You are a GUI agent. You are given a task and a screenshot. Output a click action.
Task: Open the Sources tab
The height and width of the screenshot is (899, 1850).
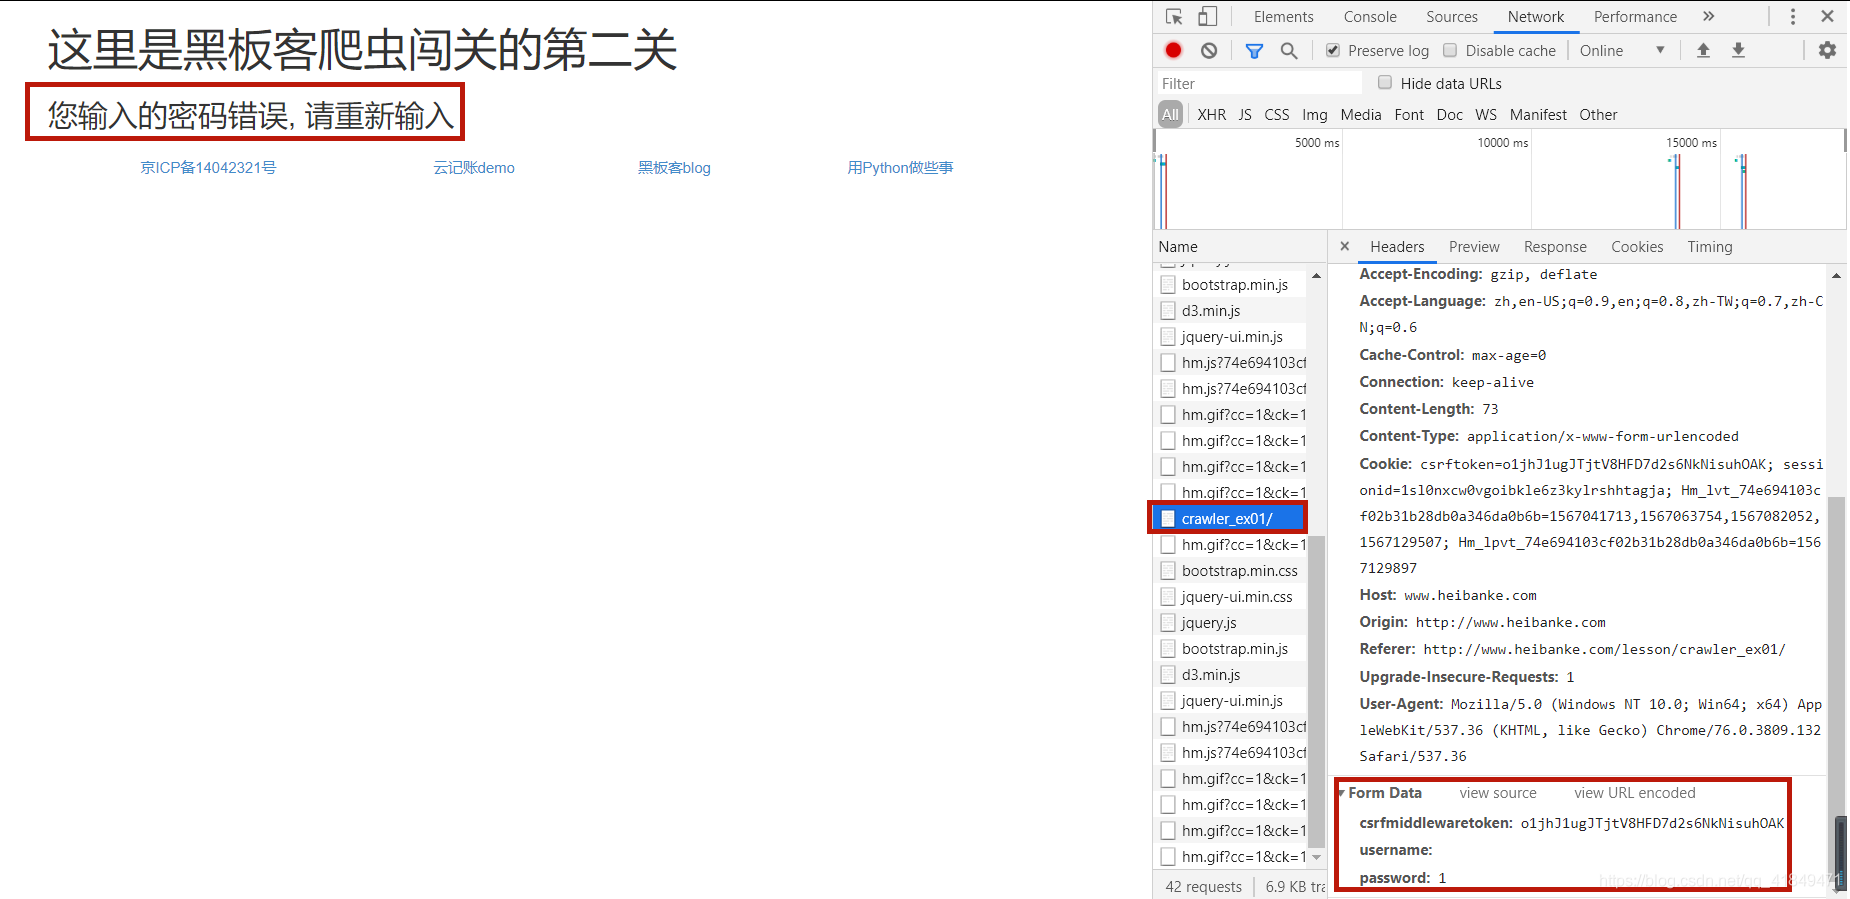coord(1452,17)
